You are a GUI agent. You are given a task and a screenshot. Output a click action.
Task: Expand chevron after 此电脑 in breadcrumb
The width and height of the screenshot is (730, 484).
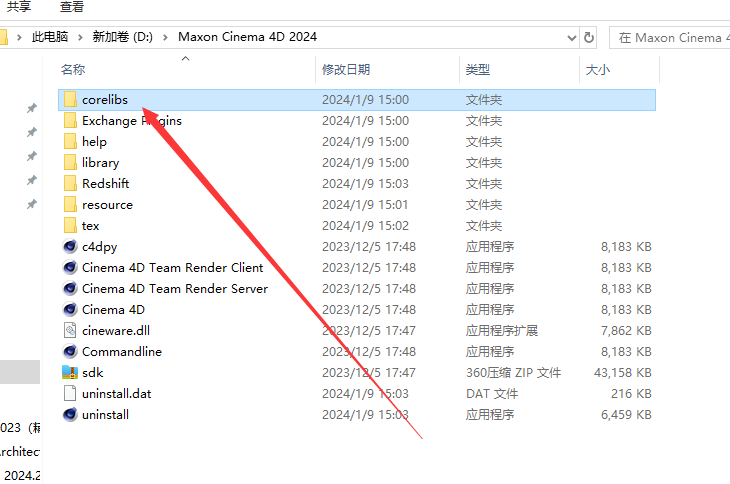80,37
